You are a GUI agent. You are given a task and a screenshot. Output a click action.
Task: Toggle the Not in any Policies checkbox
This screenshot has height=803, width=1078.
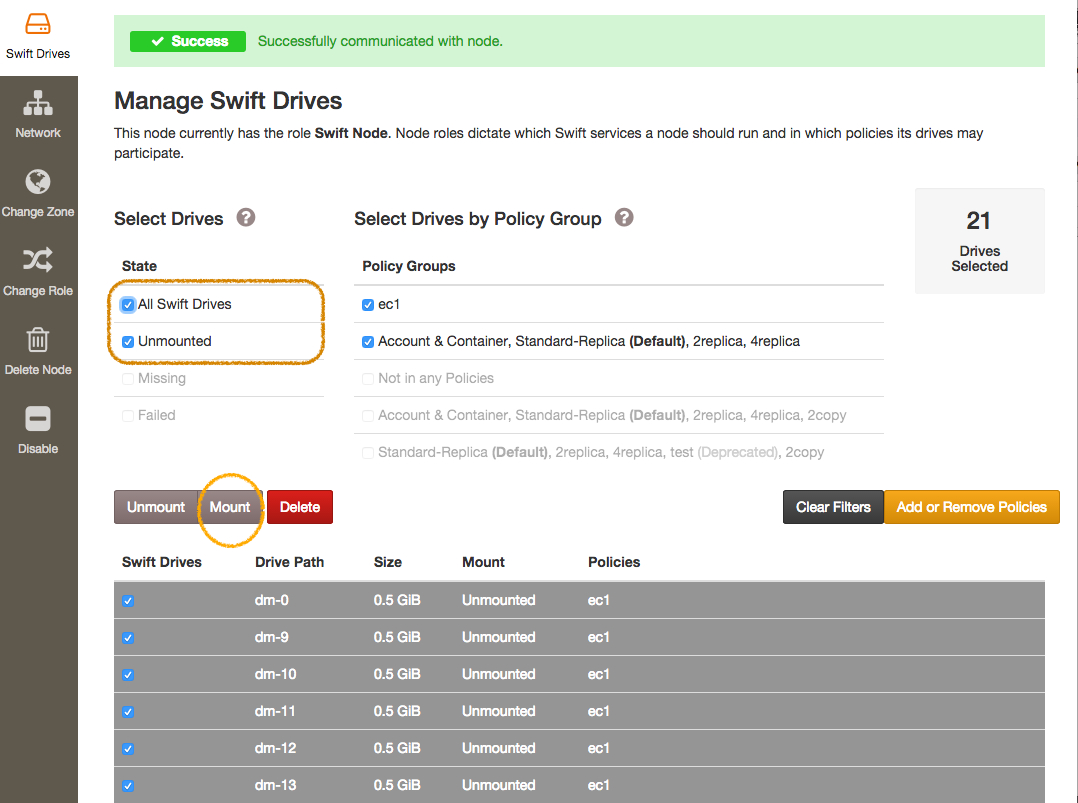click(x=368, y=379)
